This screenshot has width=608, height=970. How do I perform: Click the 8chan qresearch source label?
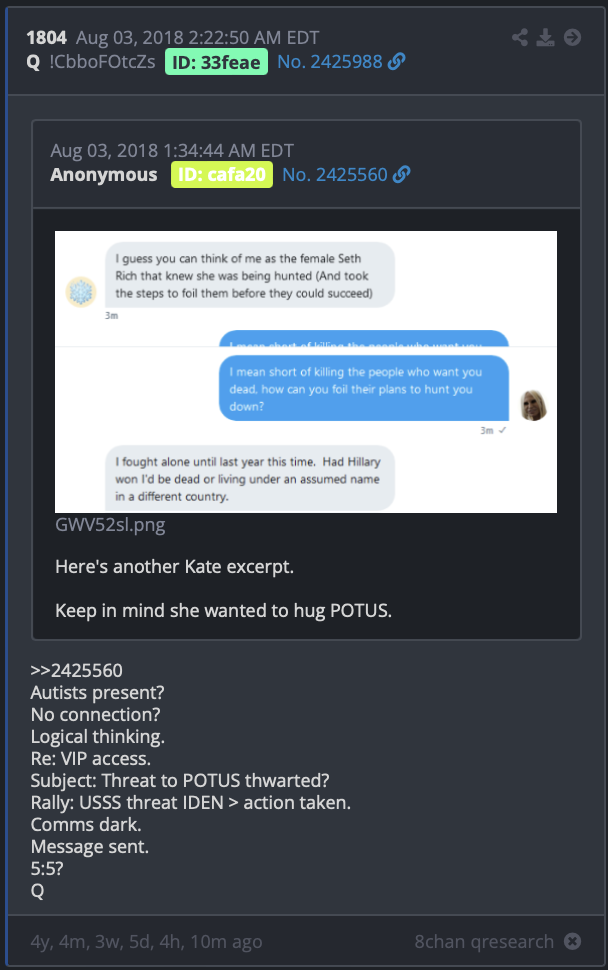(484, 942)
